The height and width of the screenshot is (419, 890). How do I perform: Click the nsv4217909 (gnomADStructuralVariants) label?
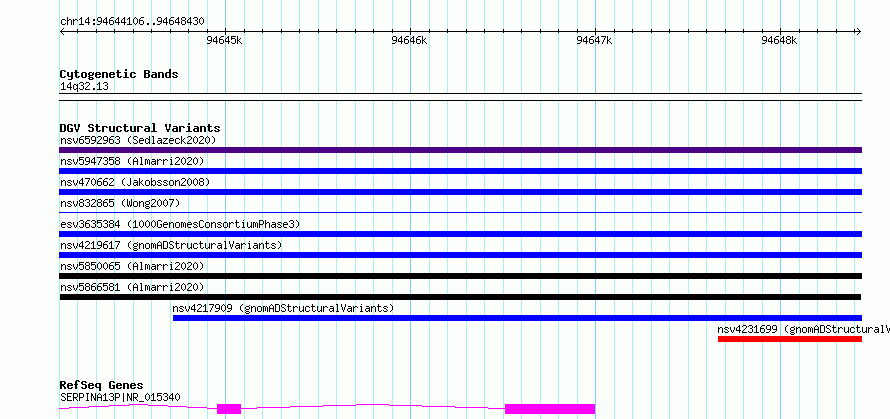283,308
